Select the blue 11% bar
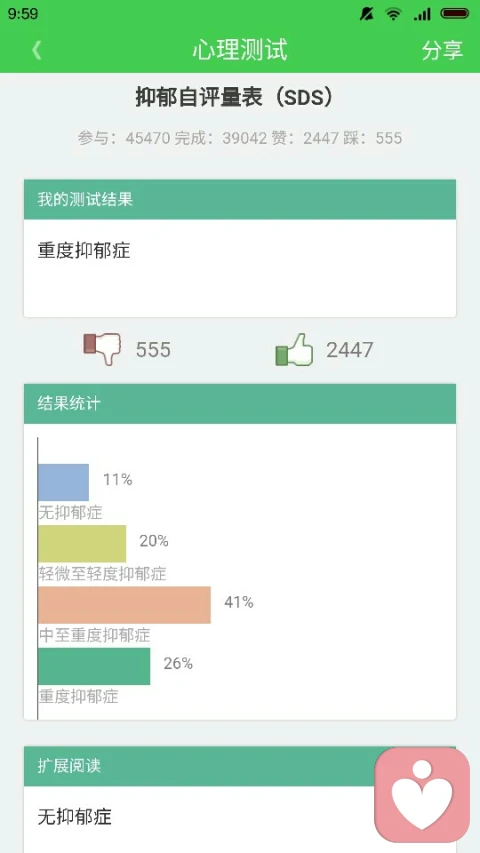This screenshot has width=480, height=853. point(63,482)
